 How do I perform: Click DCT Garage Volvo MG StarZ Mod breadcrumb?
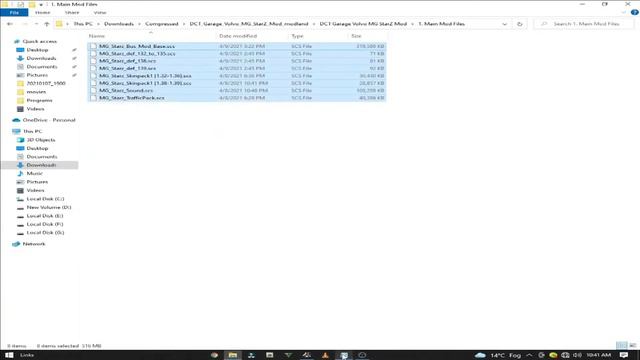pos(363,24)
